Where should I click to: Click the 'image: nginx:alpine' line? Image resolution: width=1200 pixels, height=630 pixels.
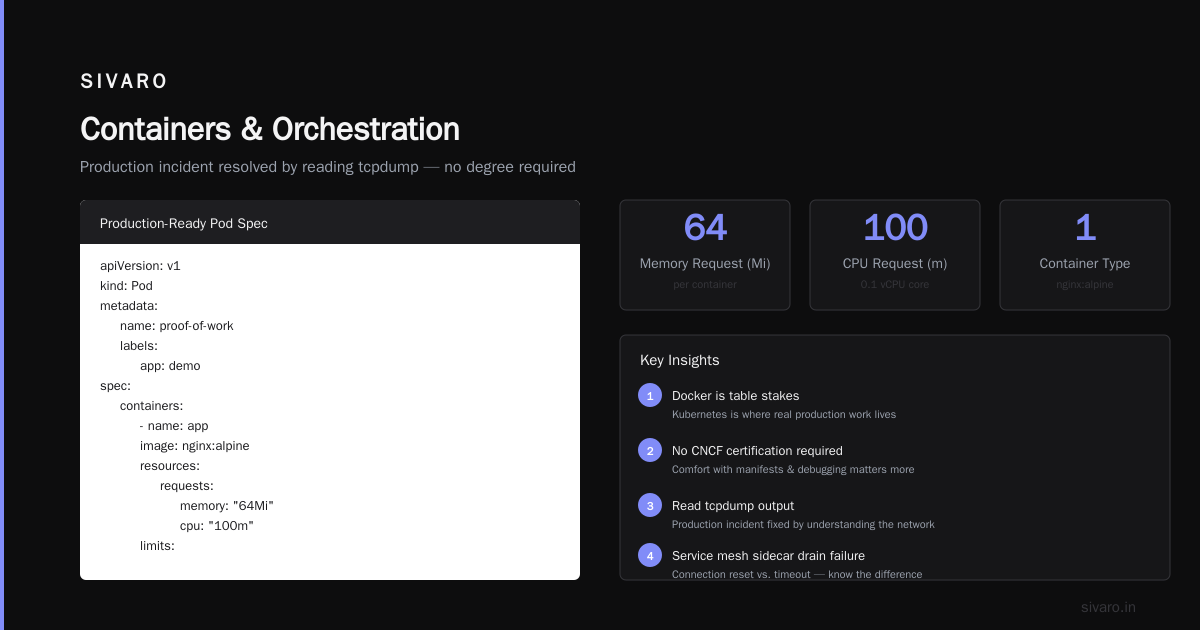[195, 446]
